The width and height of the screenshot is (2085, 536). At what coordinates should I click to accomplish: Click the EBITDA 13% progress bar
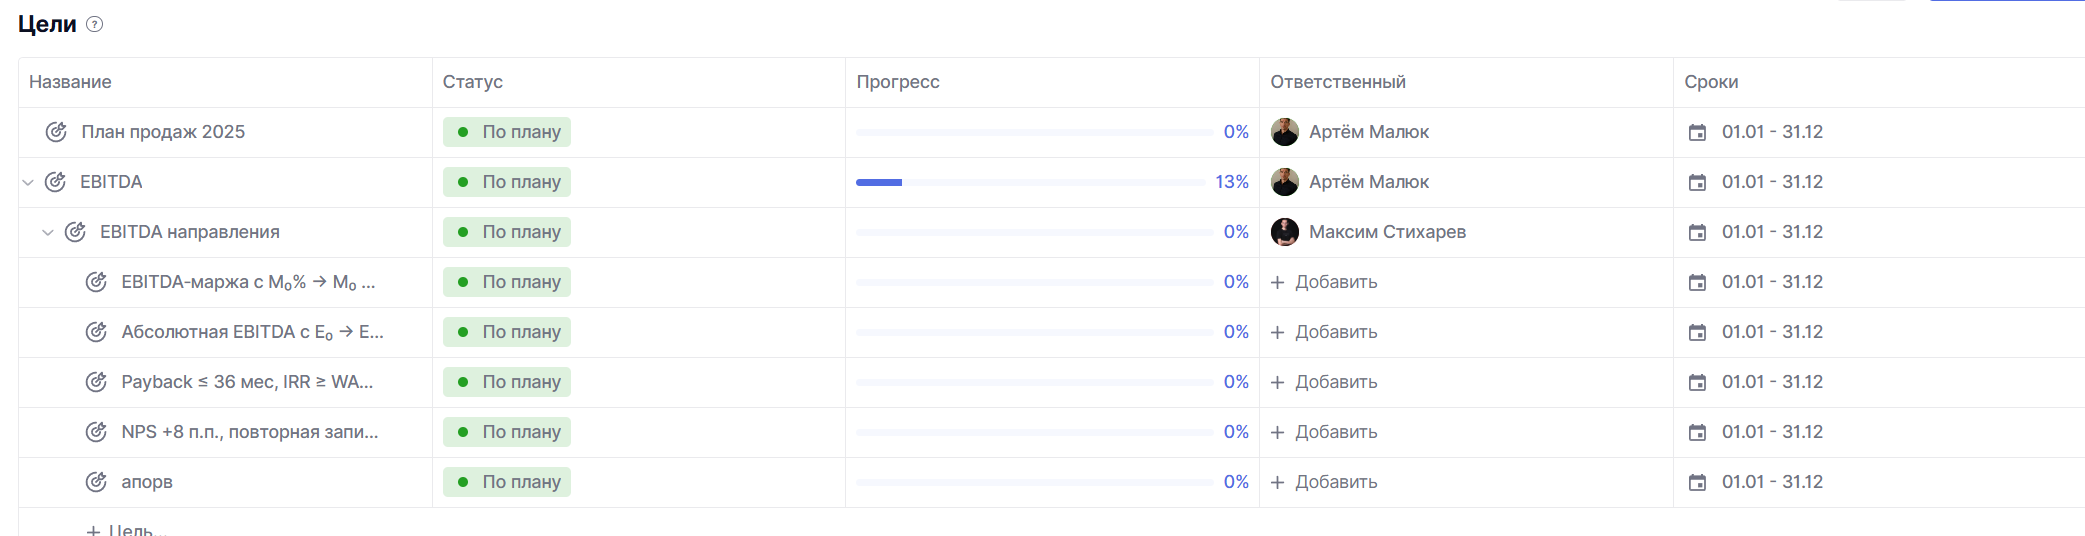1030,182
